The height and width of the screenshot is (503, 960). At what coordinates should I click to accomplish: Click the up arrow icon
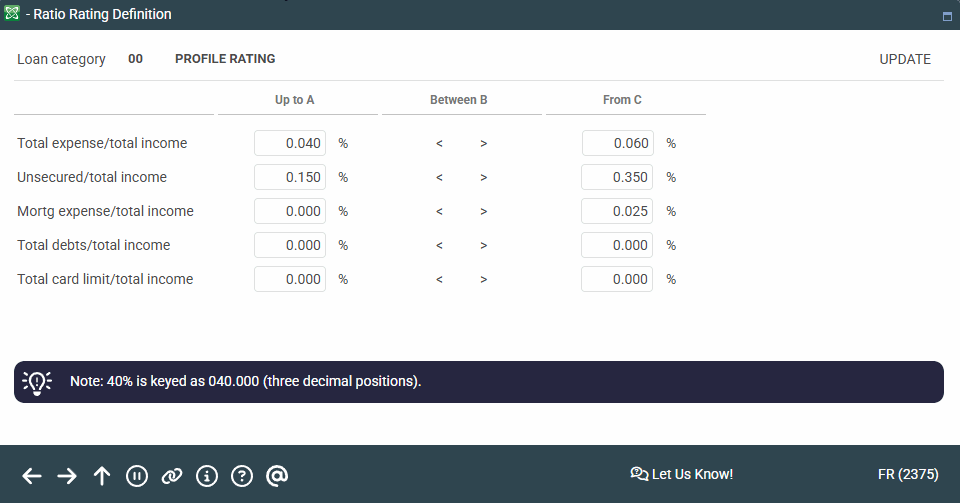coord(102,476)
